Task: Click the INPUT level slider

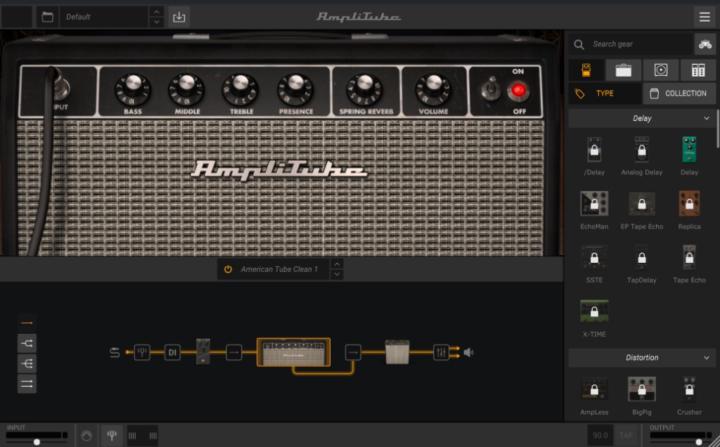Action: (36, 440)
